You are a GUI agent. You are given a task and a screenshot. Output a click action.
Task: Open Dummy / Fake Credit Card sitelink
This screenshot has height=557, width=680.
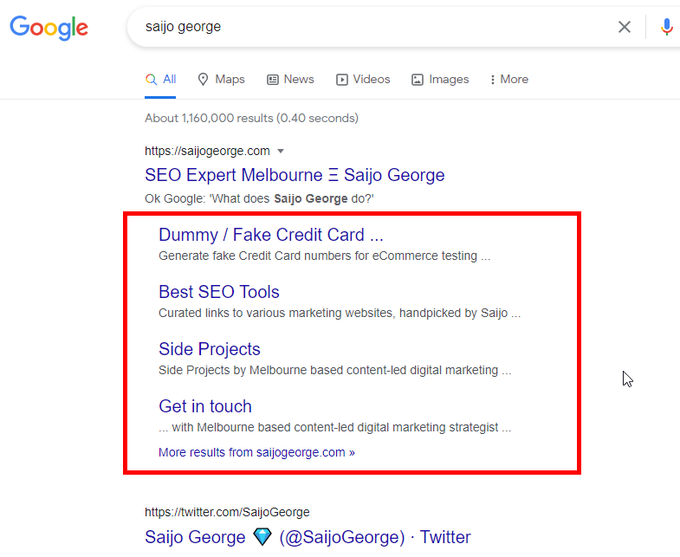click(270, 236)
